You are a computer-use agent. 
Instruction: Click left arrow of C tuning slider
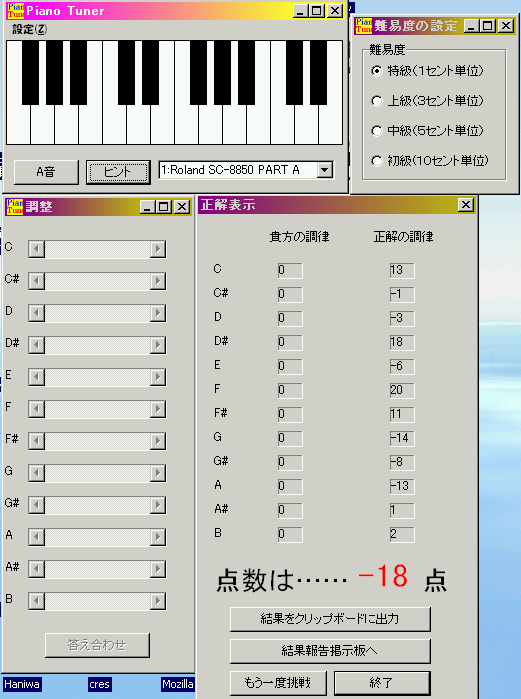point(37,249)
